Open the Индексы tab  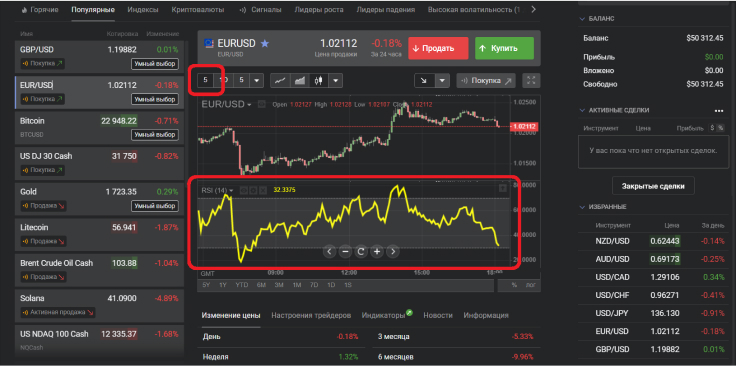[x=143, y=9]
